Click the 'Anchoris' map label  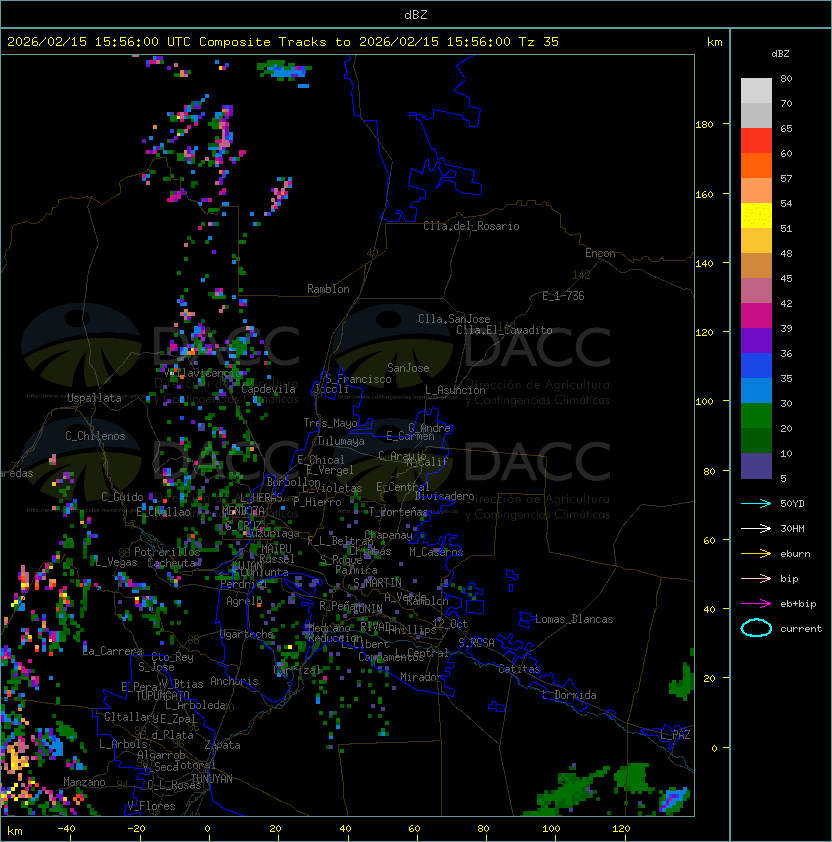[x=234, y=681]
